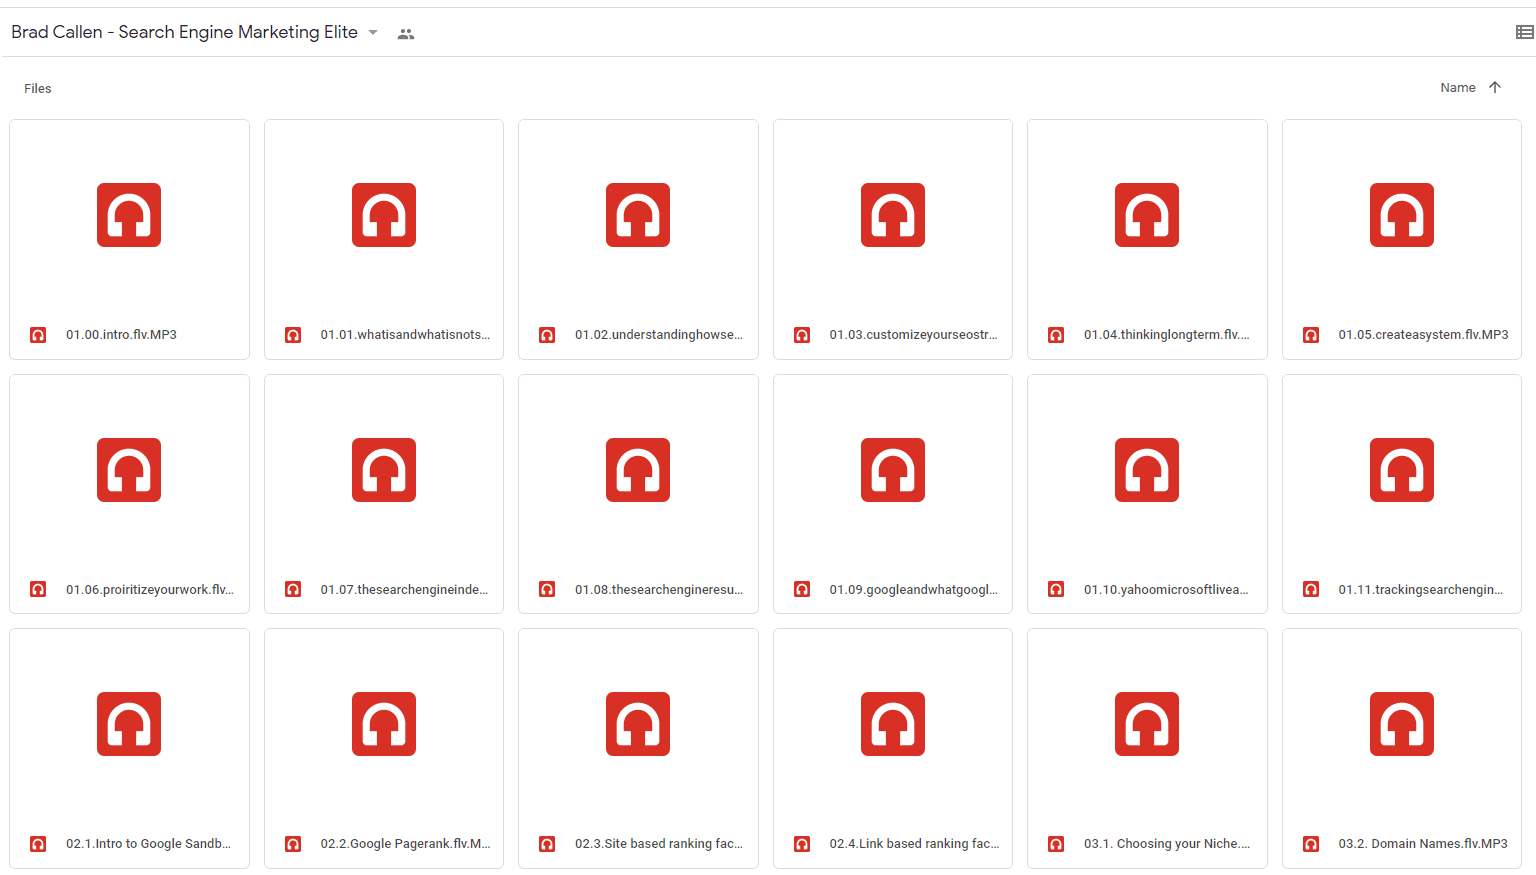Image resolution: width=1536 pixels, height=875 pixels.
Task: Click small audio icon beside 01.08.thesearchengineresu
Action: point(547,590)
